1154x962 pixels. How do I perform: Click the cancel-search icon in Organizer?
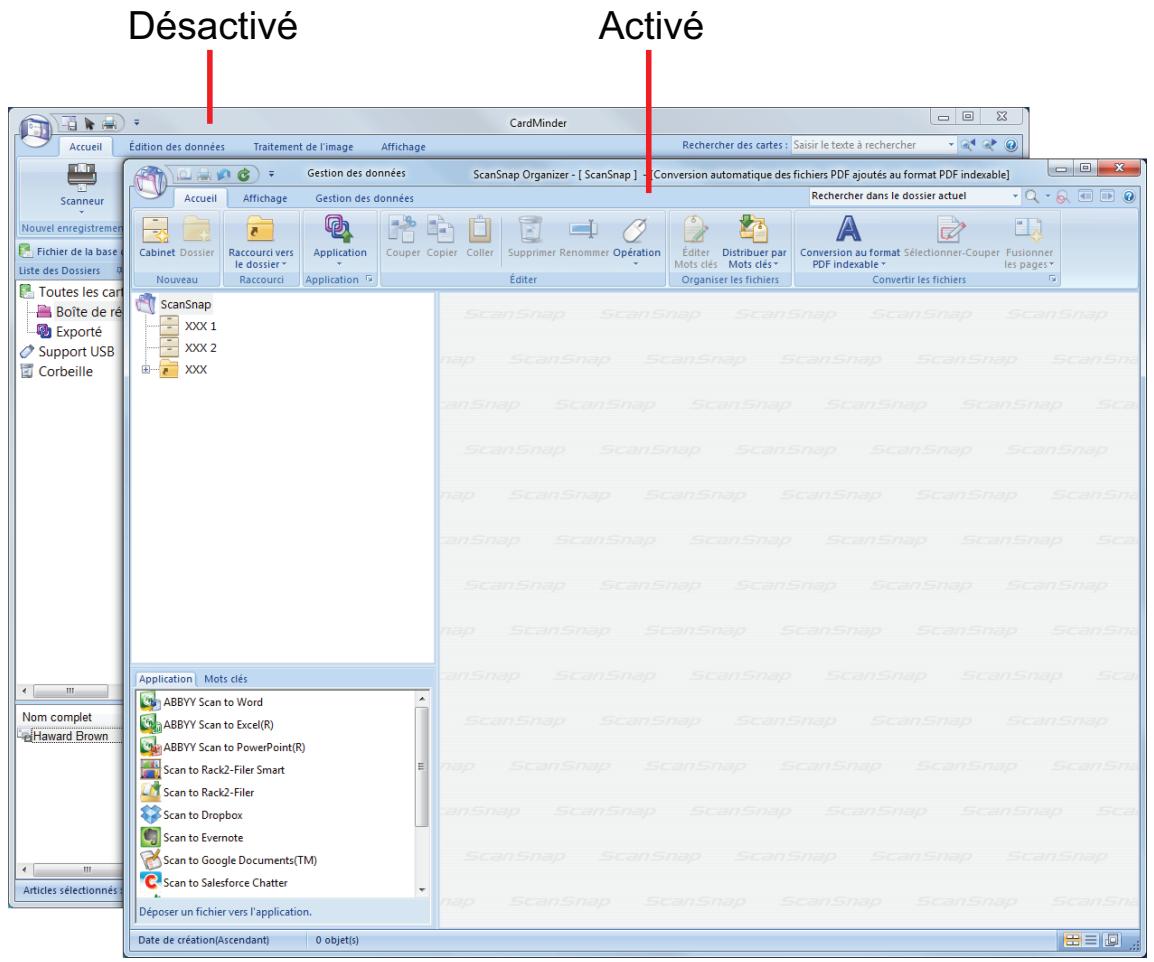(1062, 197)
